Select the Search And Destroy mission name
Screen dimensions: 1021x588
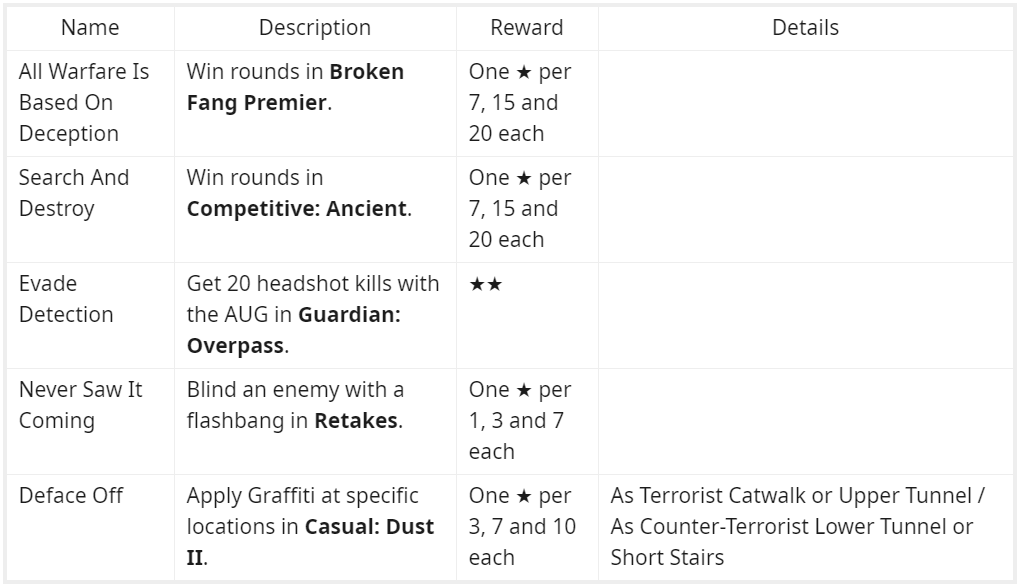(74, 193)
